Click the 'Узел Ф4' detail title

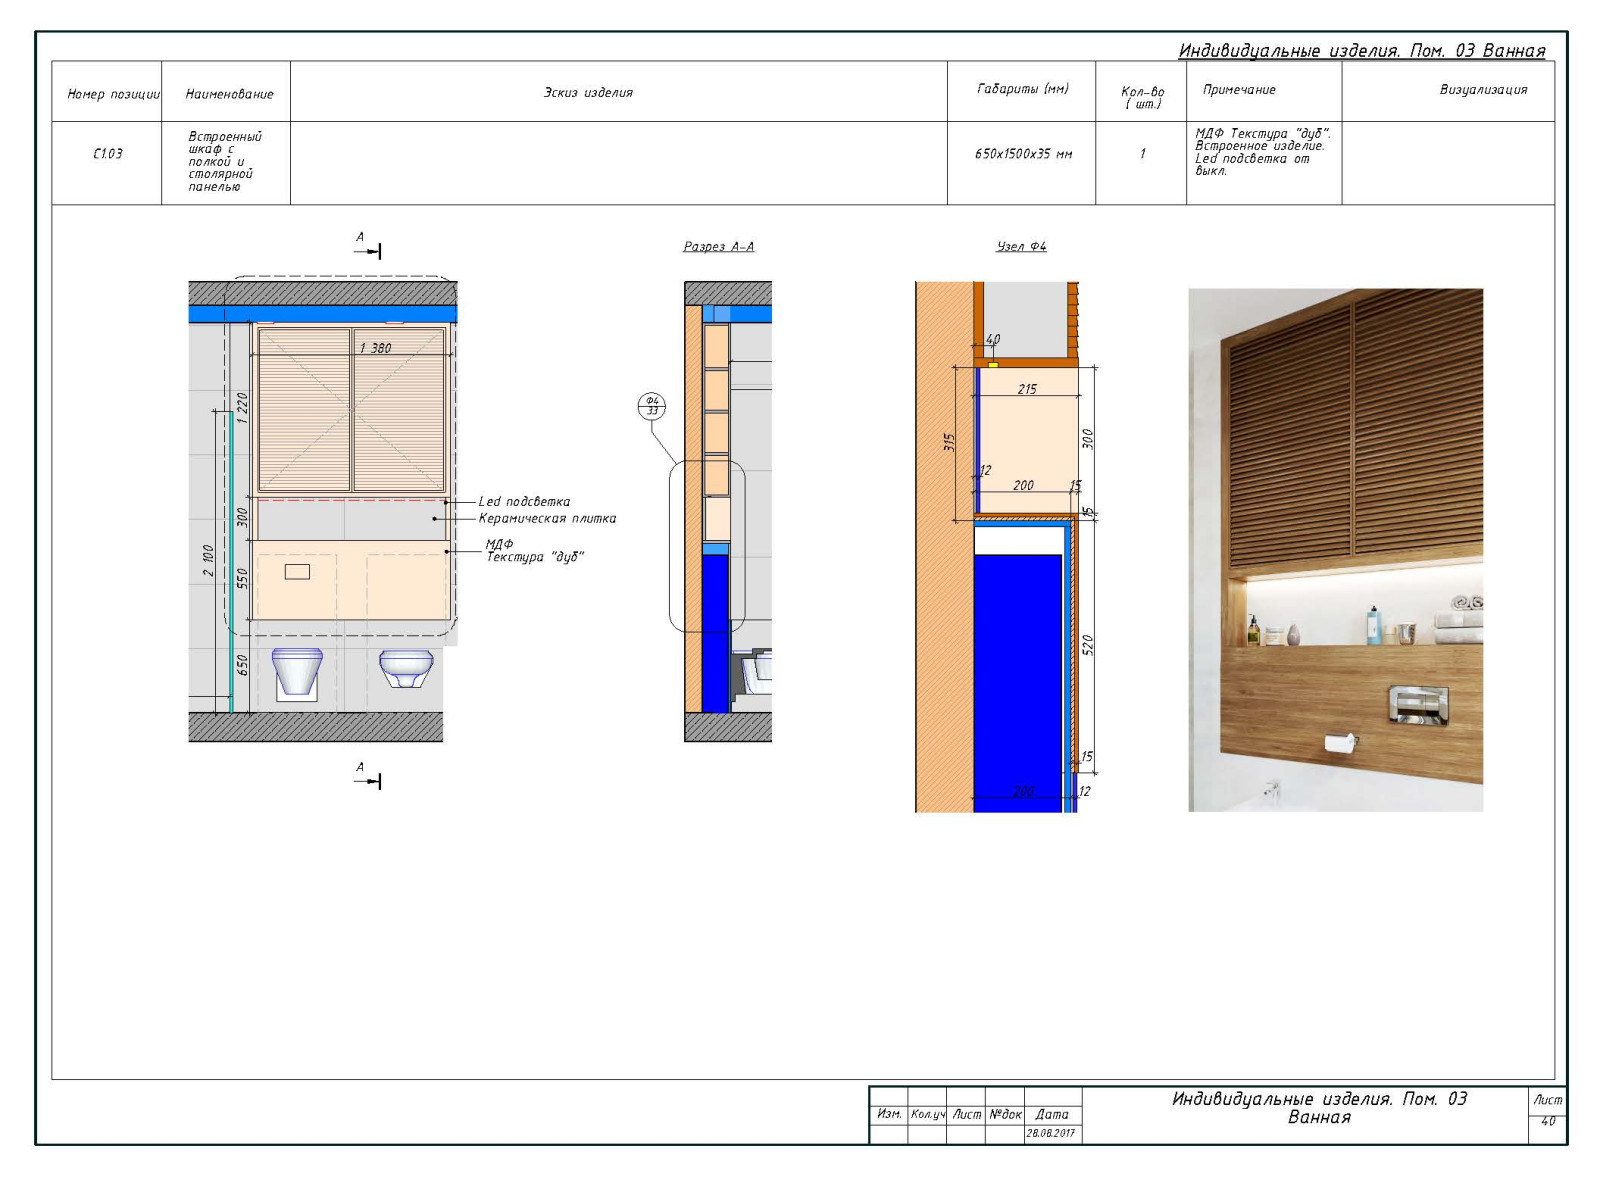[1021, 246]
